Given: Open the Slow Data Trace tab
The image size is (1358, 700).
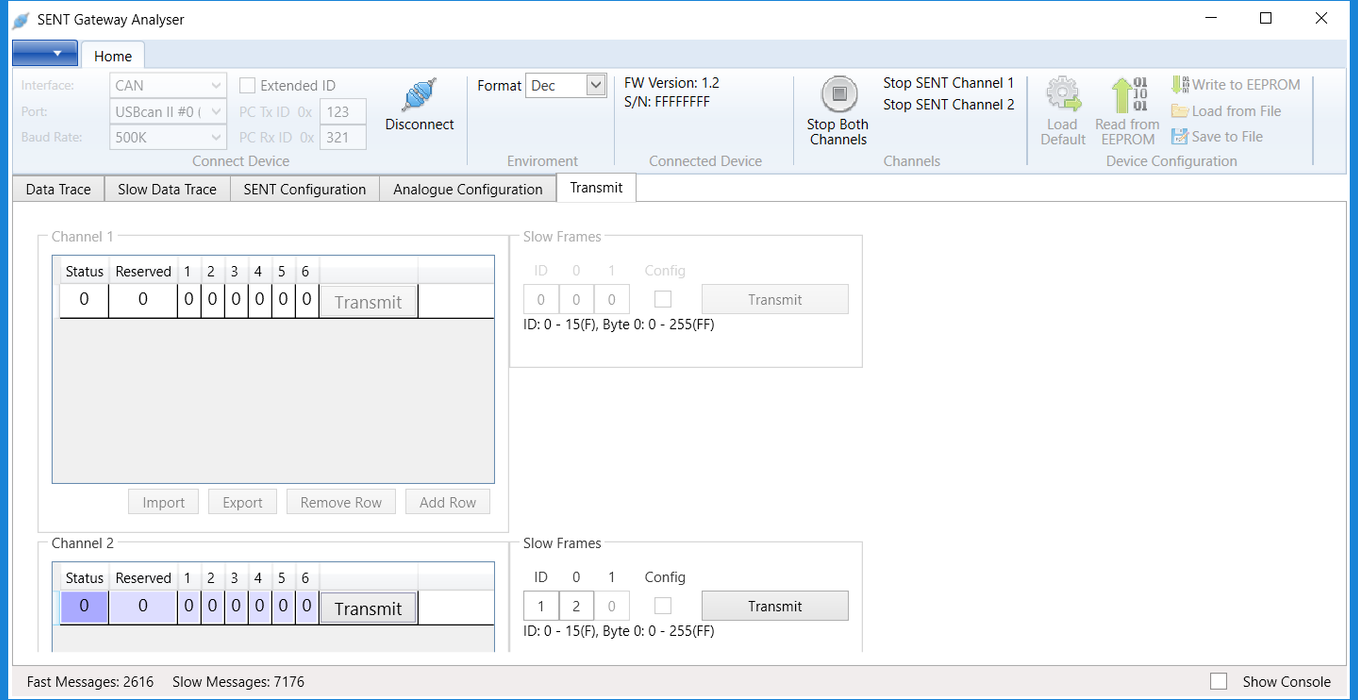Looking at the screenshot, I should tap(166, 188).
